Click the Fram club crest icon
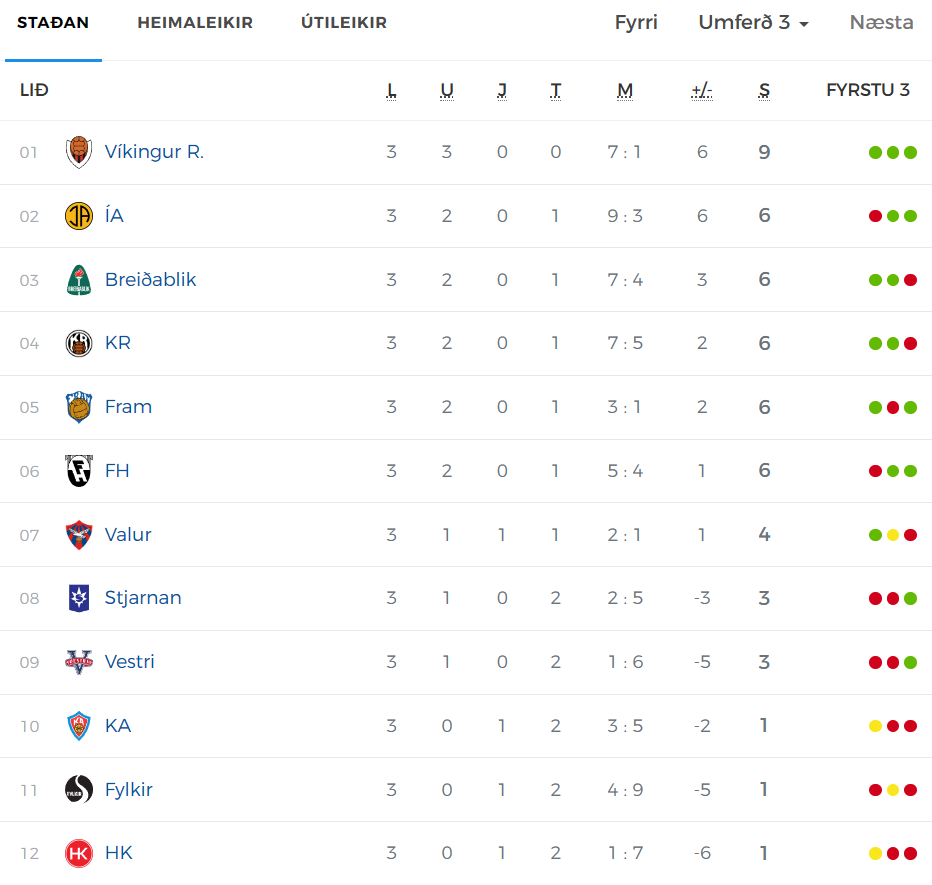This screenshot has height=885, width=932. point(78,407)
